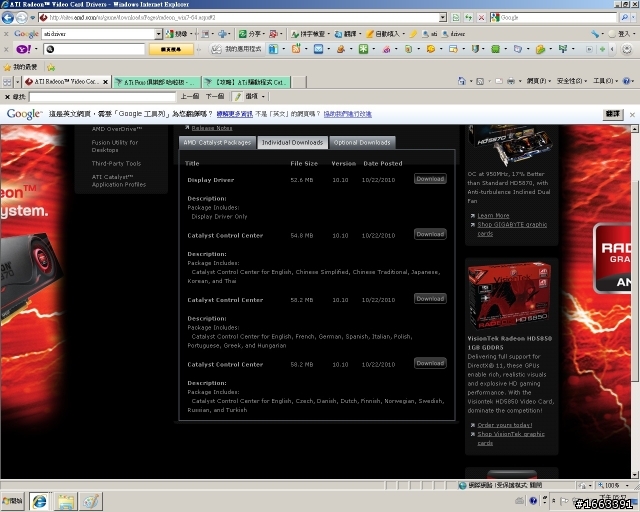Click the Order yours today link

click(504, 425)
